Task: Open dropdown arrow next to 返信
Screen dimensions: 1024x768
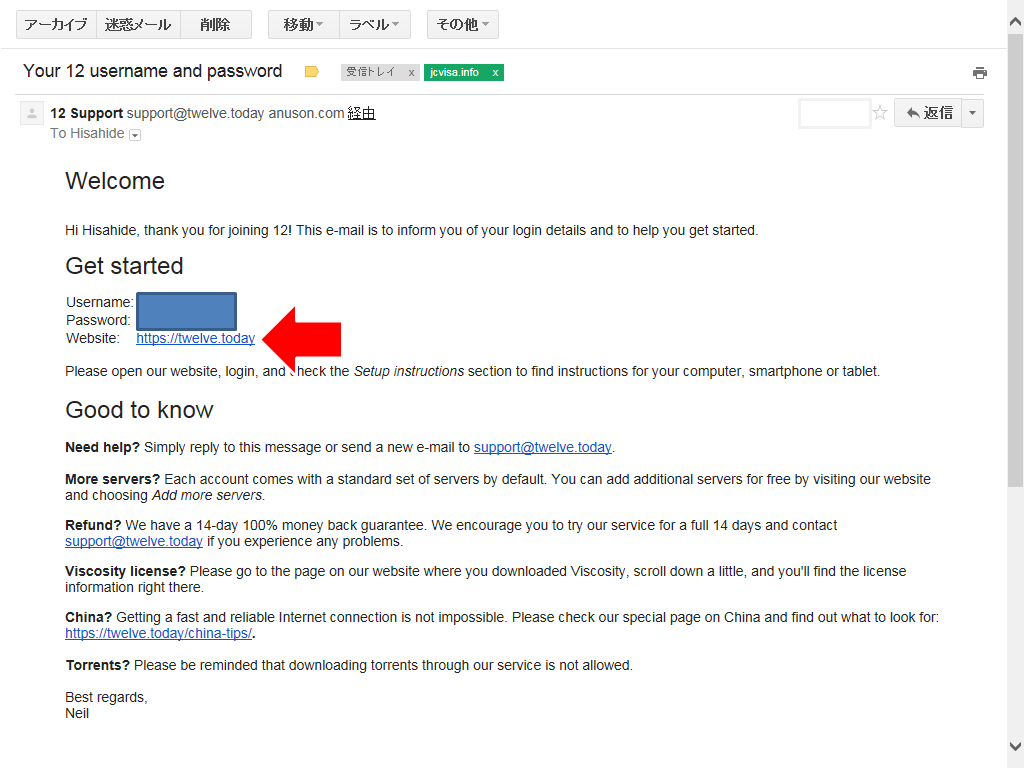Action: click(x=972, y=113)
